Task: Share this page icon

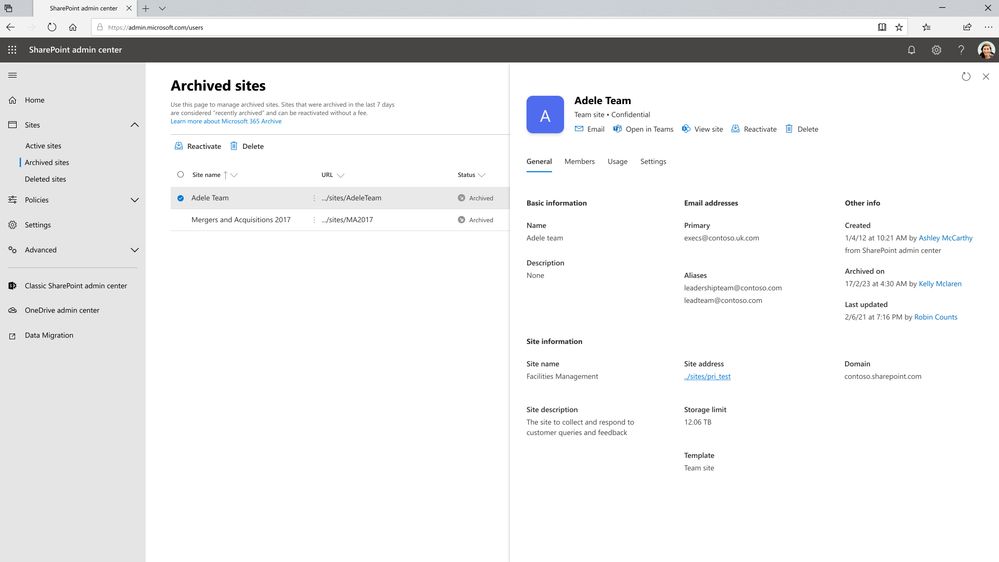Action: click(967, 27)
